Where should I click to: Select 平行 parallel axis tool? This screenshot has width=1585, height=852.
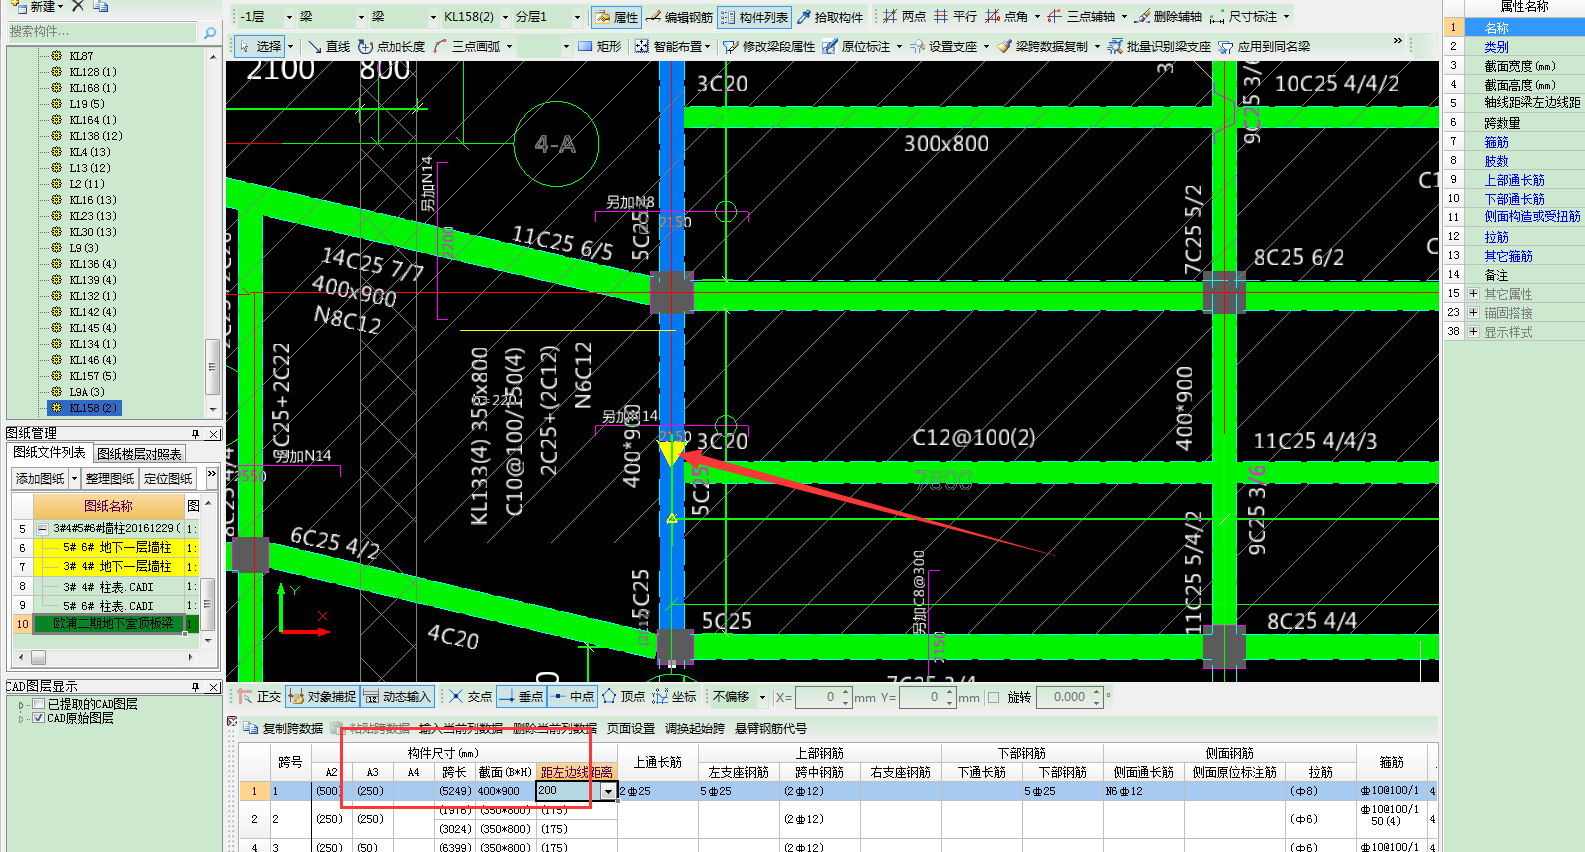pos(955,17)
